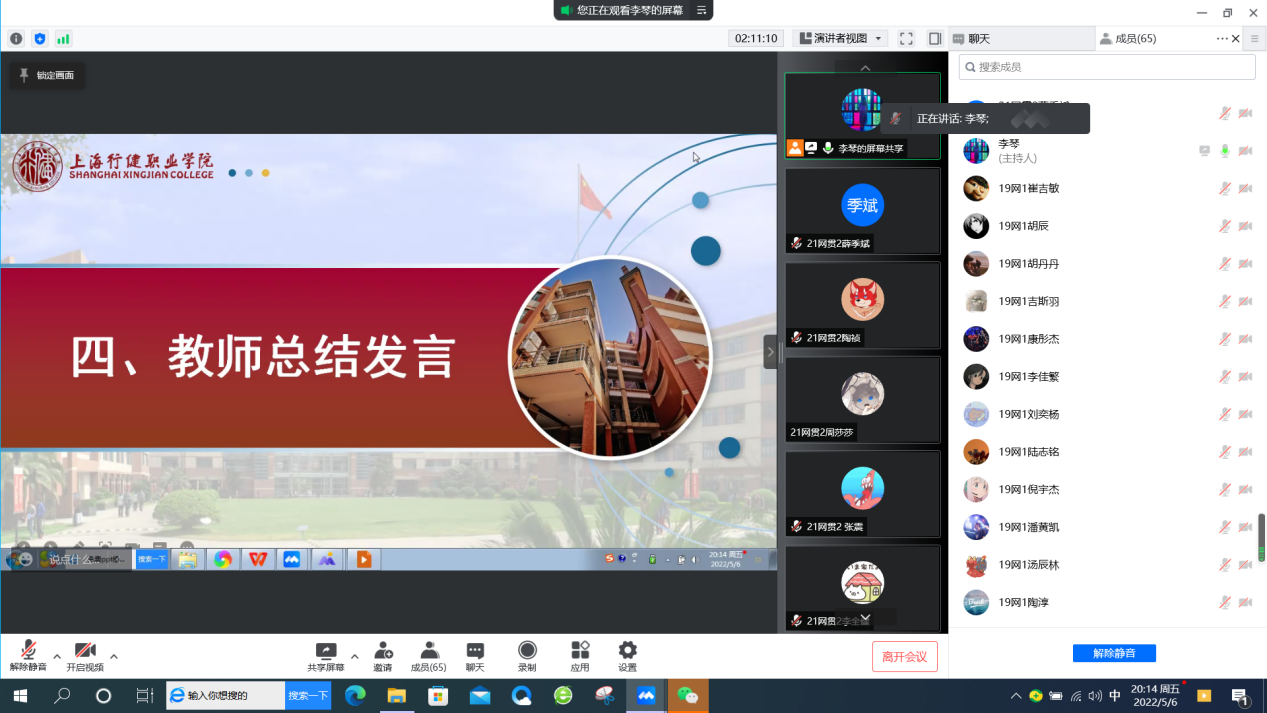Click the meeting info icon at top-left

click(16, 39)
